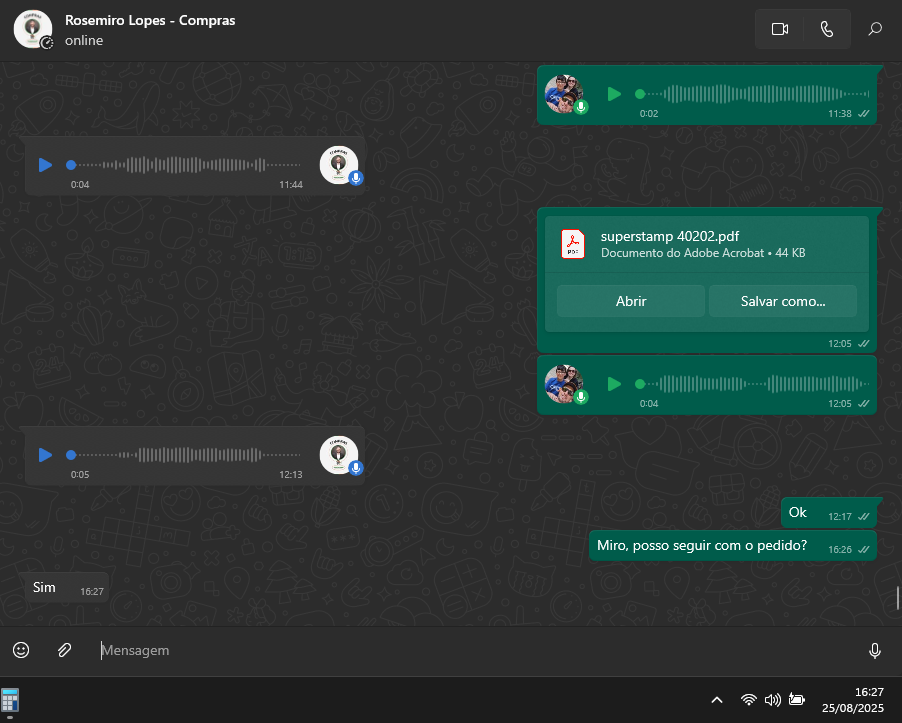Image resolution: width=902 pixels, height=723 pixels.
Task: Play the received 0:04 voice message at 11:44
Action: click(45, 165)
